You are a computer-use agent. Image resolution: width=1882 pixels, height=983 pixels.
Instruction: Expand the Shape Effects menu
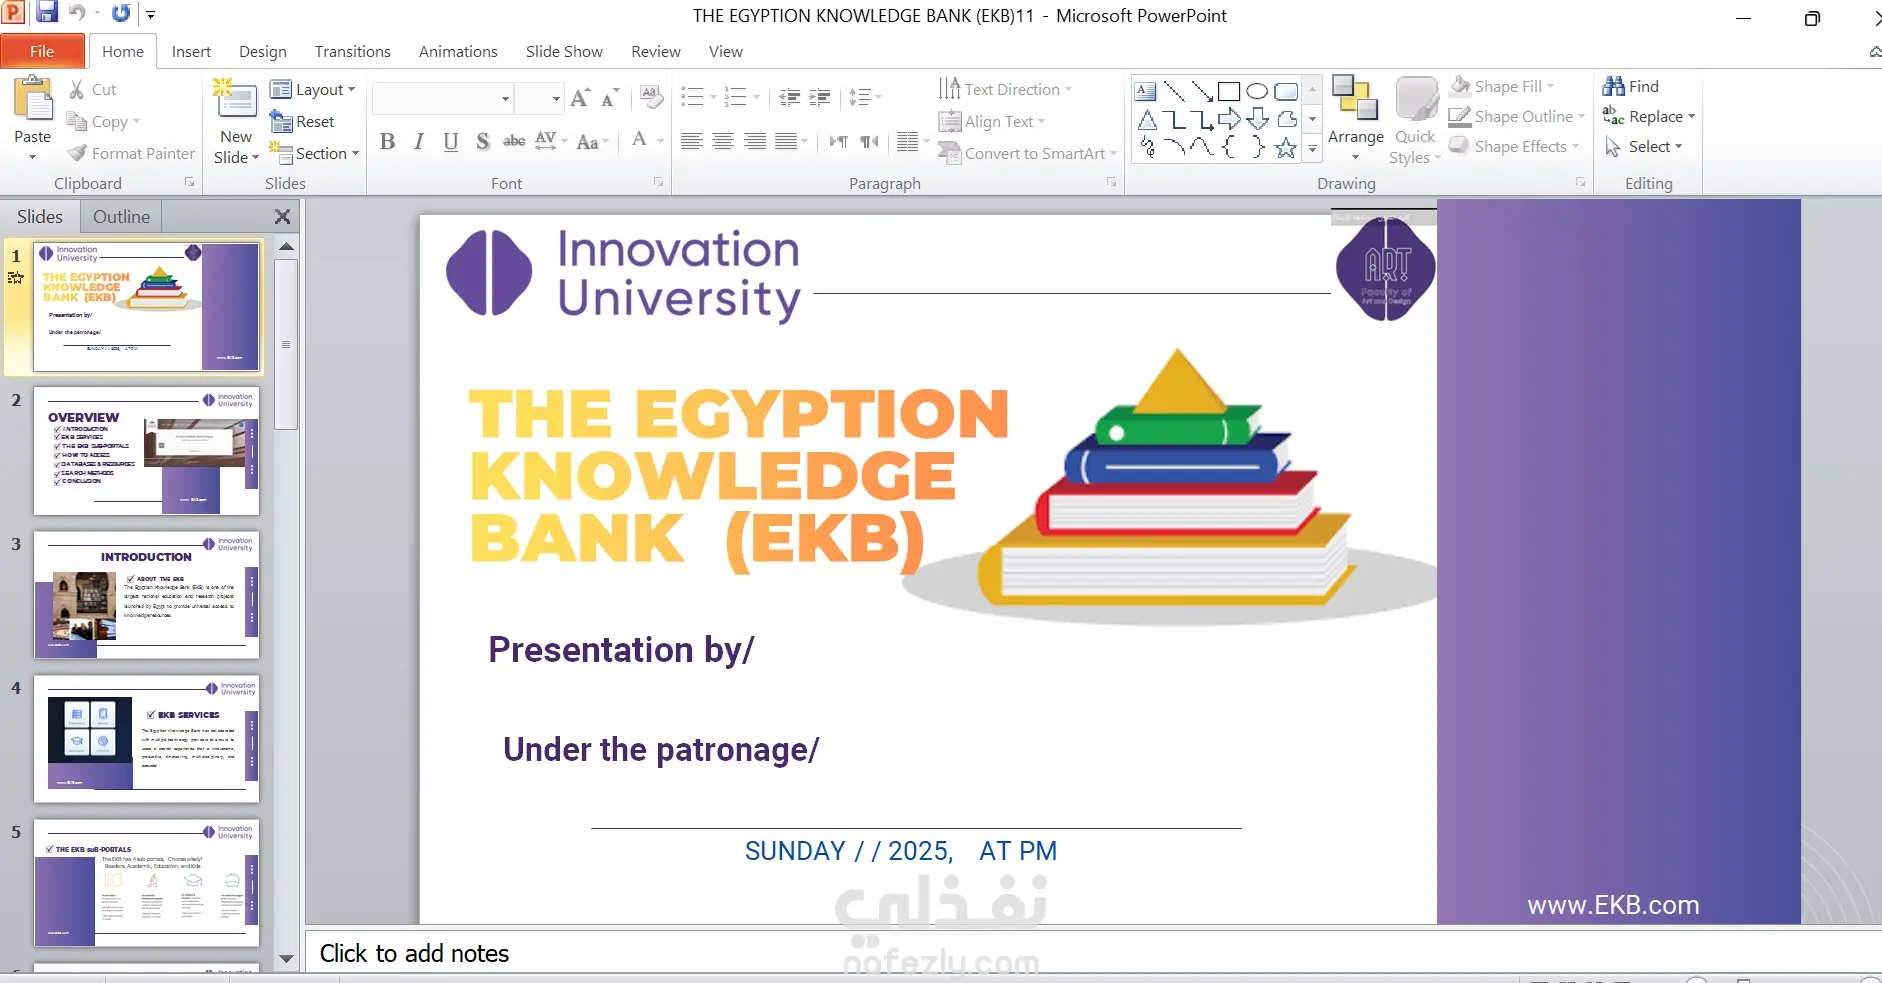[x=1514, y=146]
